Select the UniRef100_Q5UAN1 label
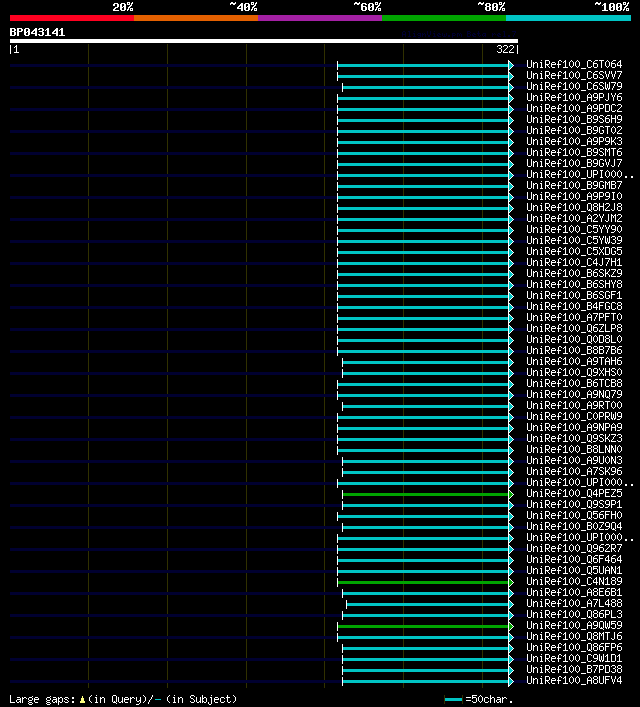The width and height of the screenshot is (640, 707). point(574,570)
